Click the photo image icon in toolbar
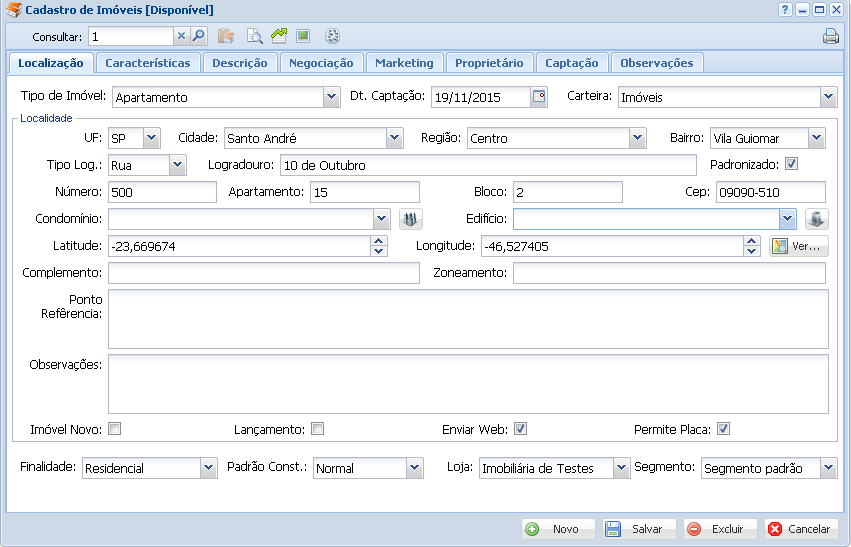Image resolution: width=851 pixels, height=547 pixels. 303,37
